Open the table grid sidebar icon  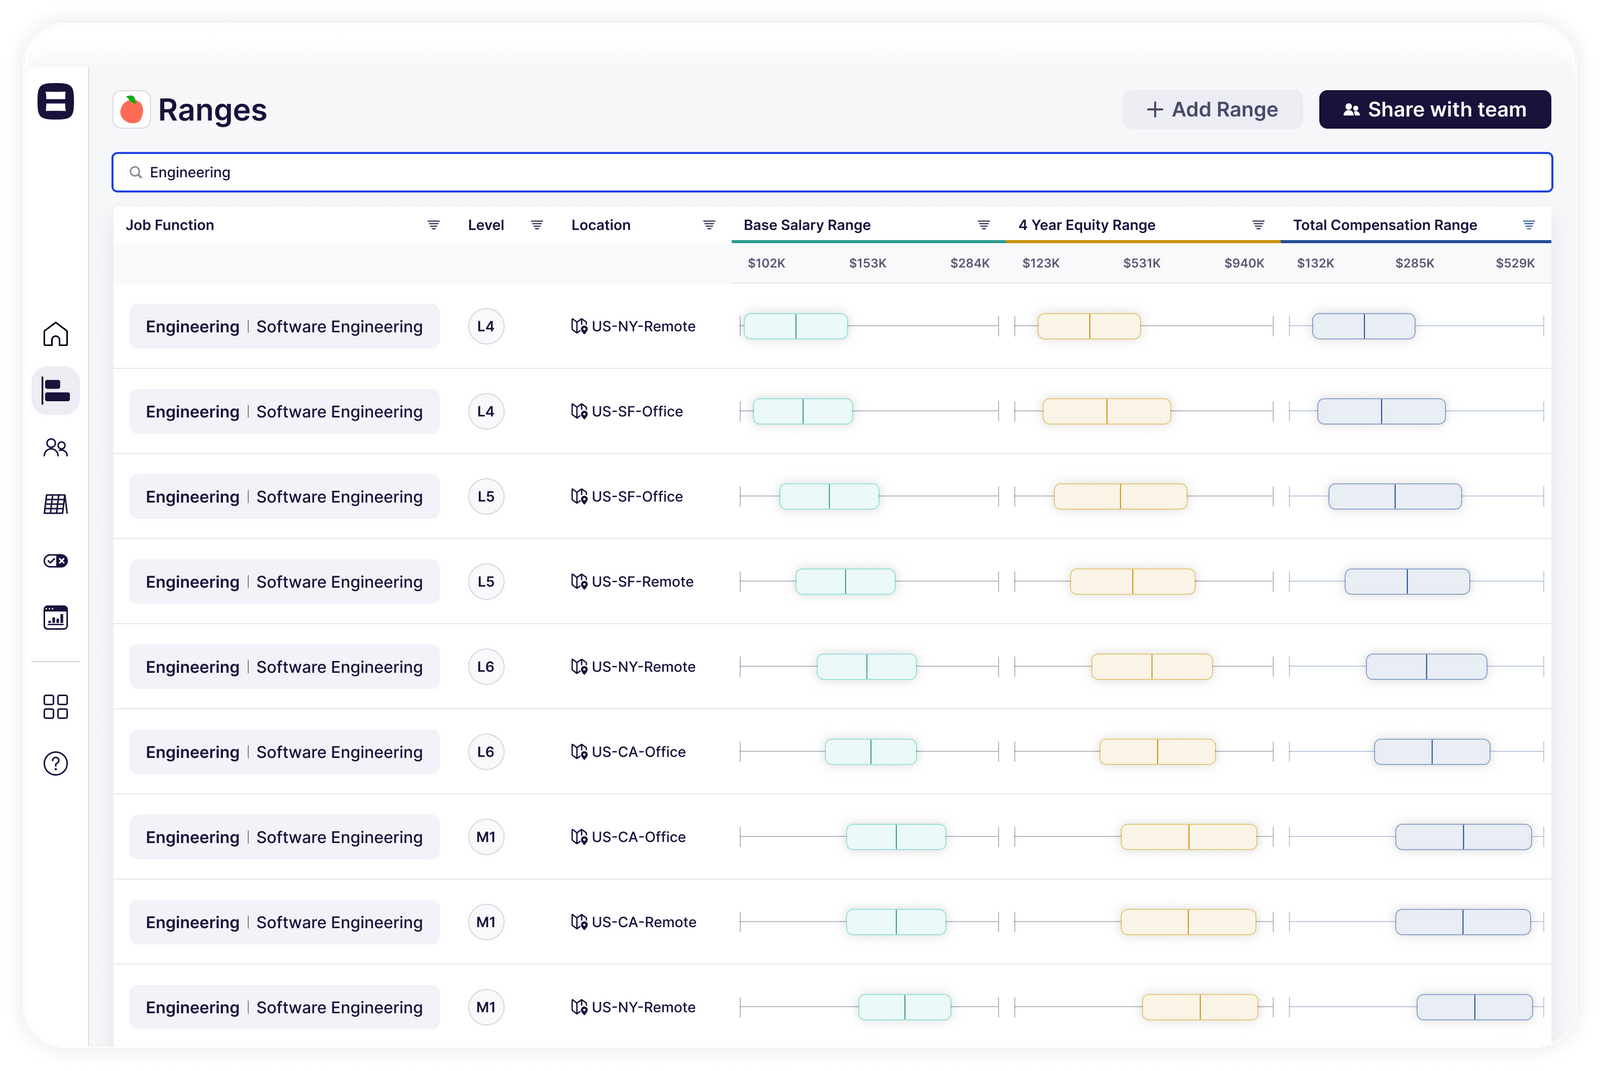coord(56,504)
